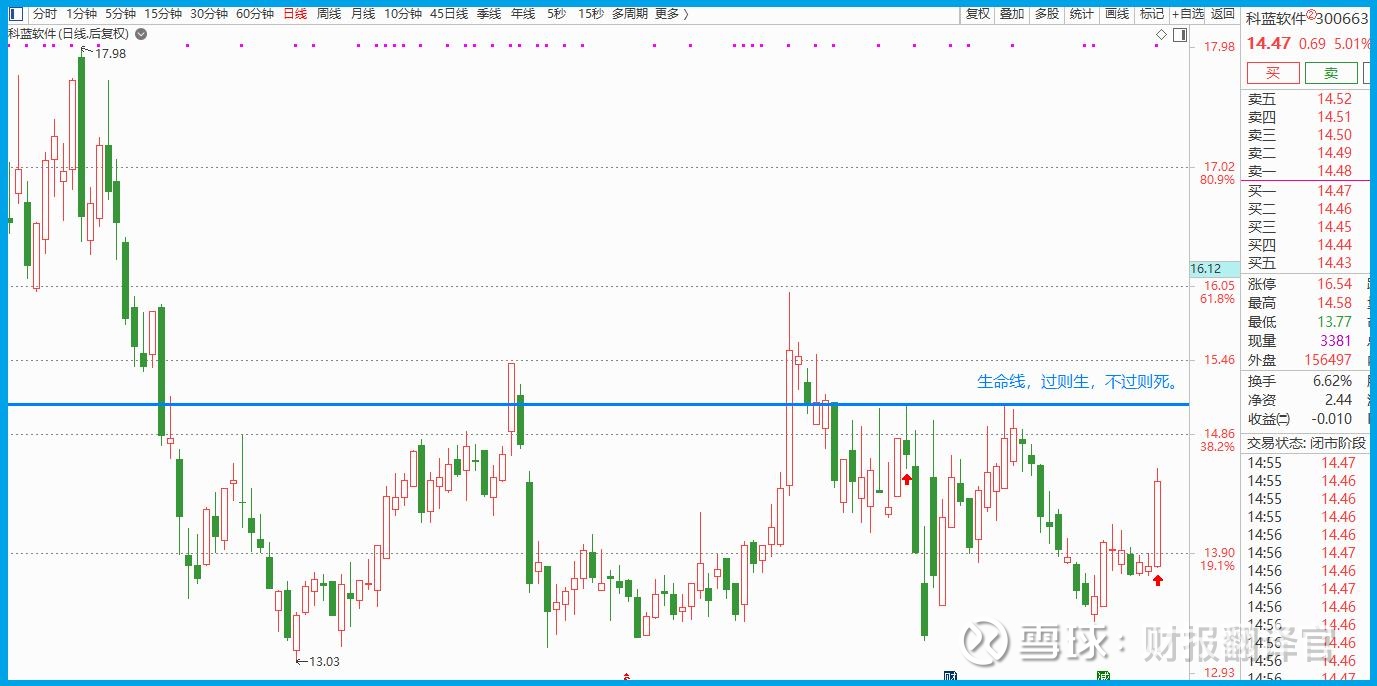This screenshot has height=686, width=1377.
Task: Select the 买三 14.45 order row
Action: pyautogui.click(x=1307, y=227)
